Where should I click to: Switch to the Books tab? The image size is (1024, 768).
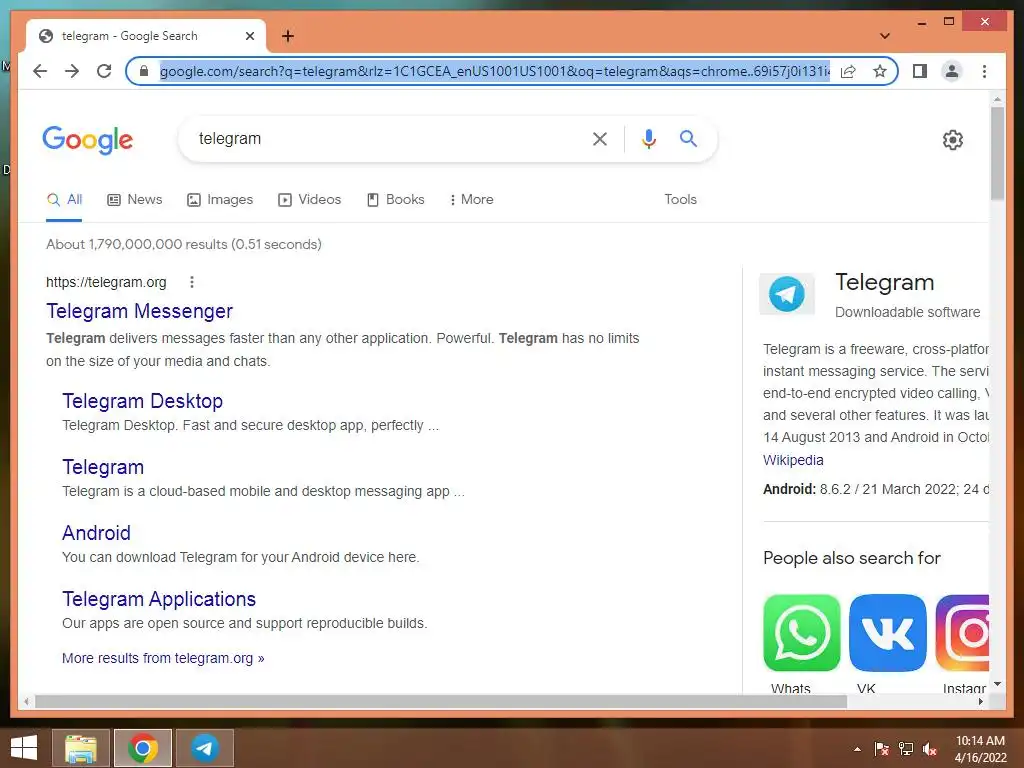396,200
